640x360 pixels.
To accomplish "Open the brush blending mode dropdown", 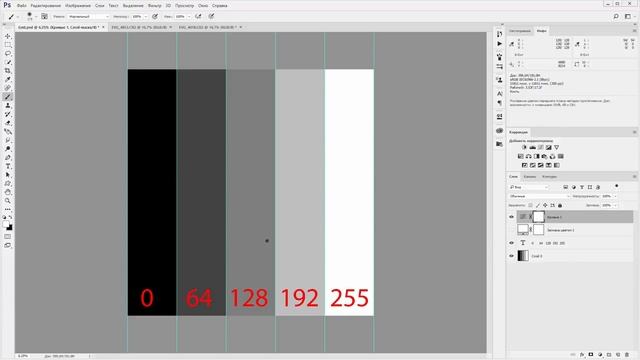I will pyautogui.click(x=88, y=17).
